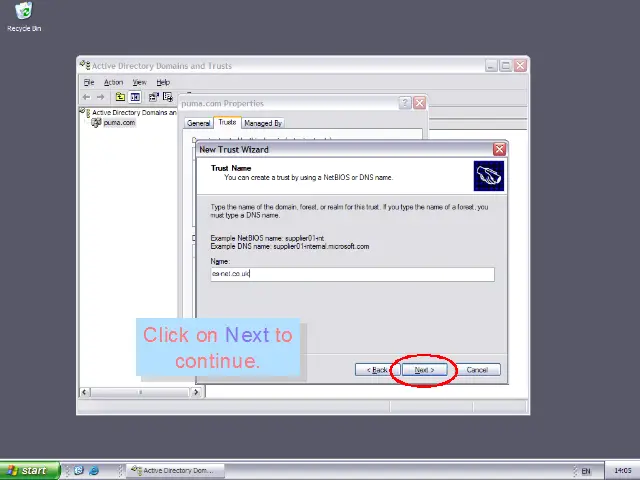Click the Help question-mark button in Properties
The image size is (640, 480).
[x=404, y=103]
